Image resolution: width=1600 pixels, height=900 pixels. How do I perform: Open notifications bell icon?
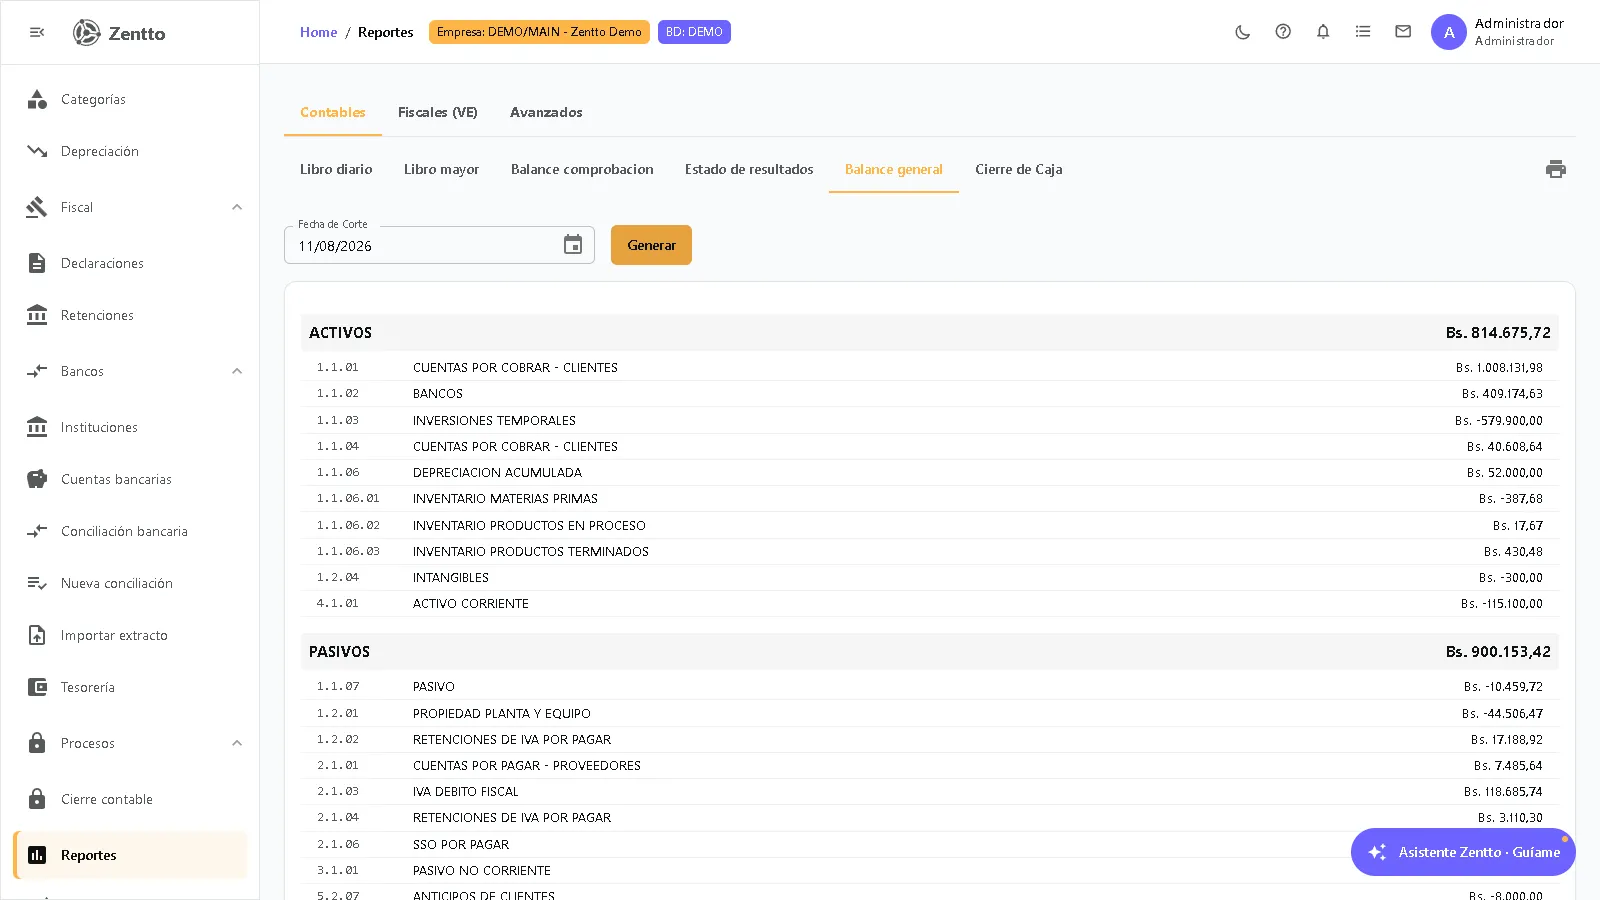pos(1323,32)
